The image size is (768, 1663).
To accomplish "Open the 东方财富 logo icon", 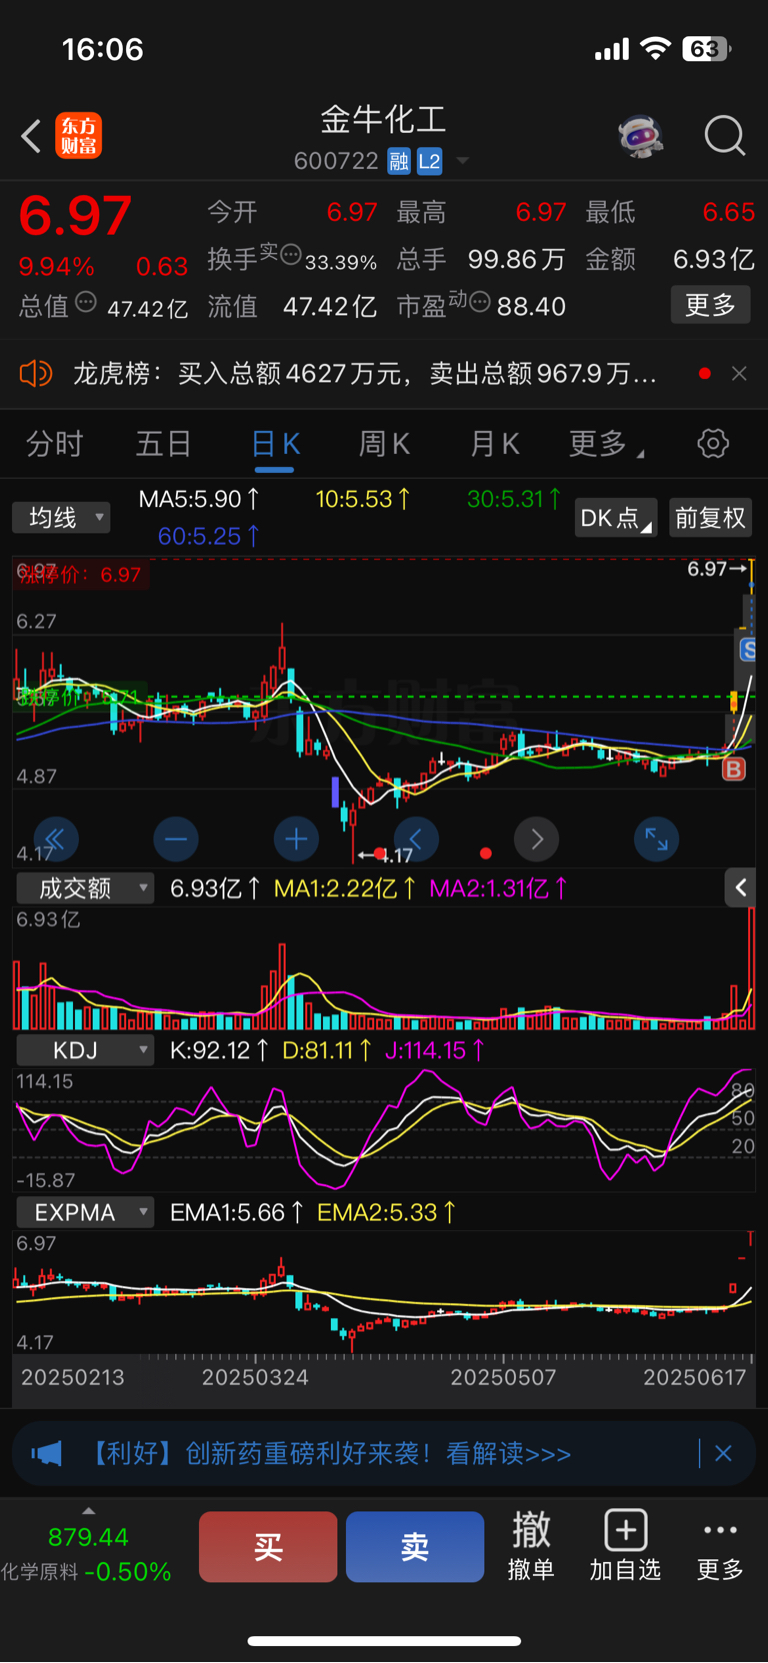I will coord(78,136).
